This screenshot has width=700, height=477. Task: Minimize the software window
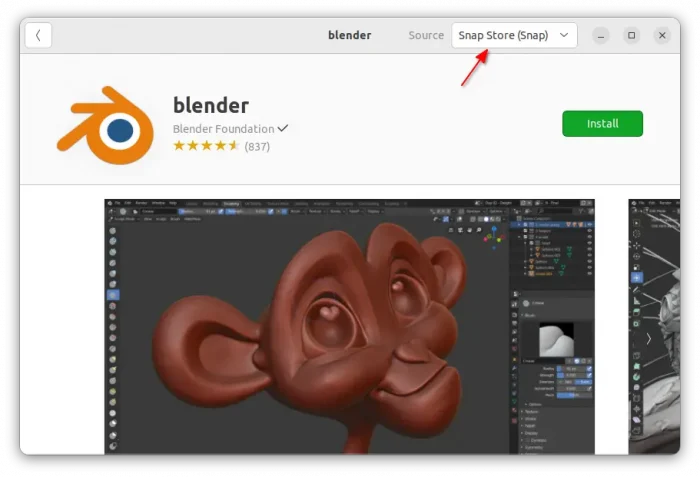click(600, 35)
